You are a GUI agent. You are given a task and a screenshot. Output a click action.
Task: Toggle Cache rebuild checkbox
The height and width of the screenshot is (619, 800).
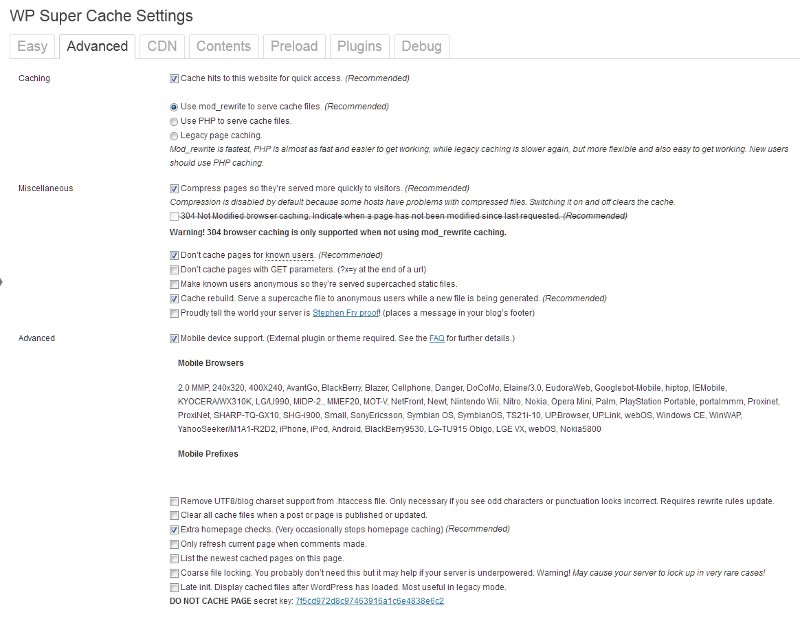[x=174, y=299]
